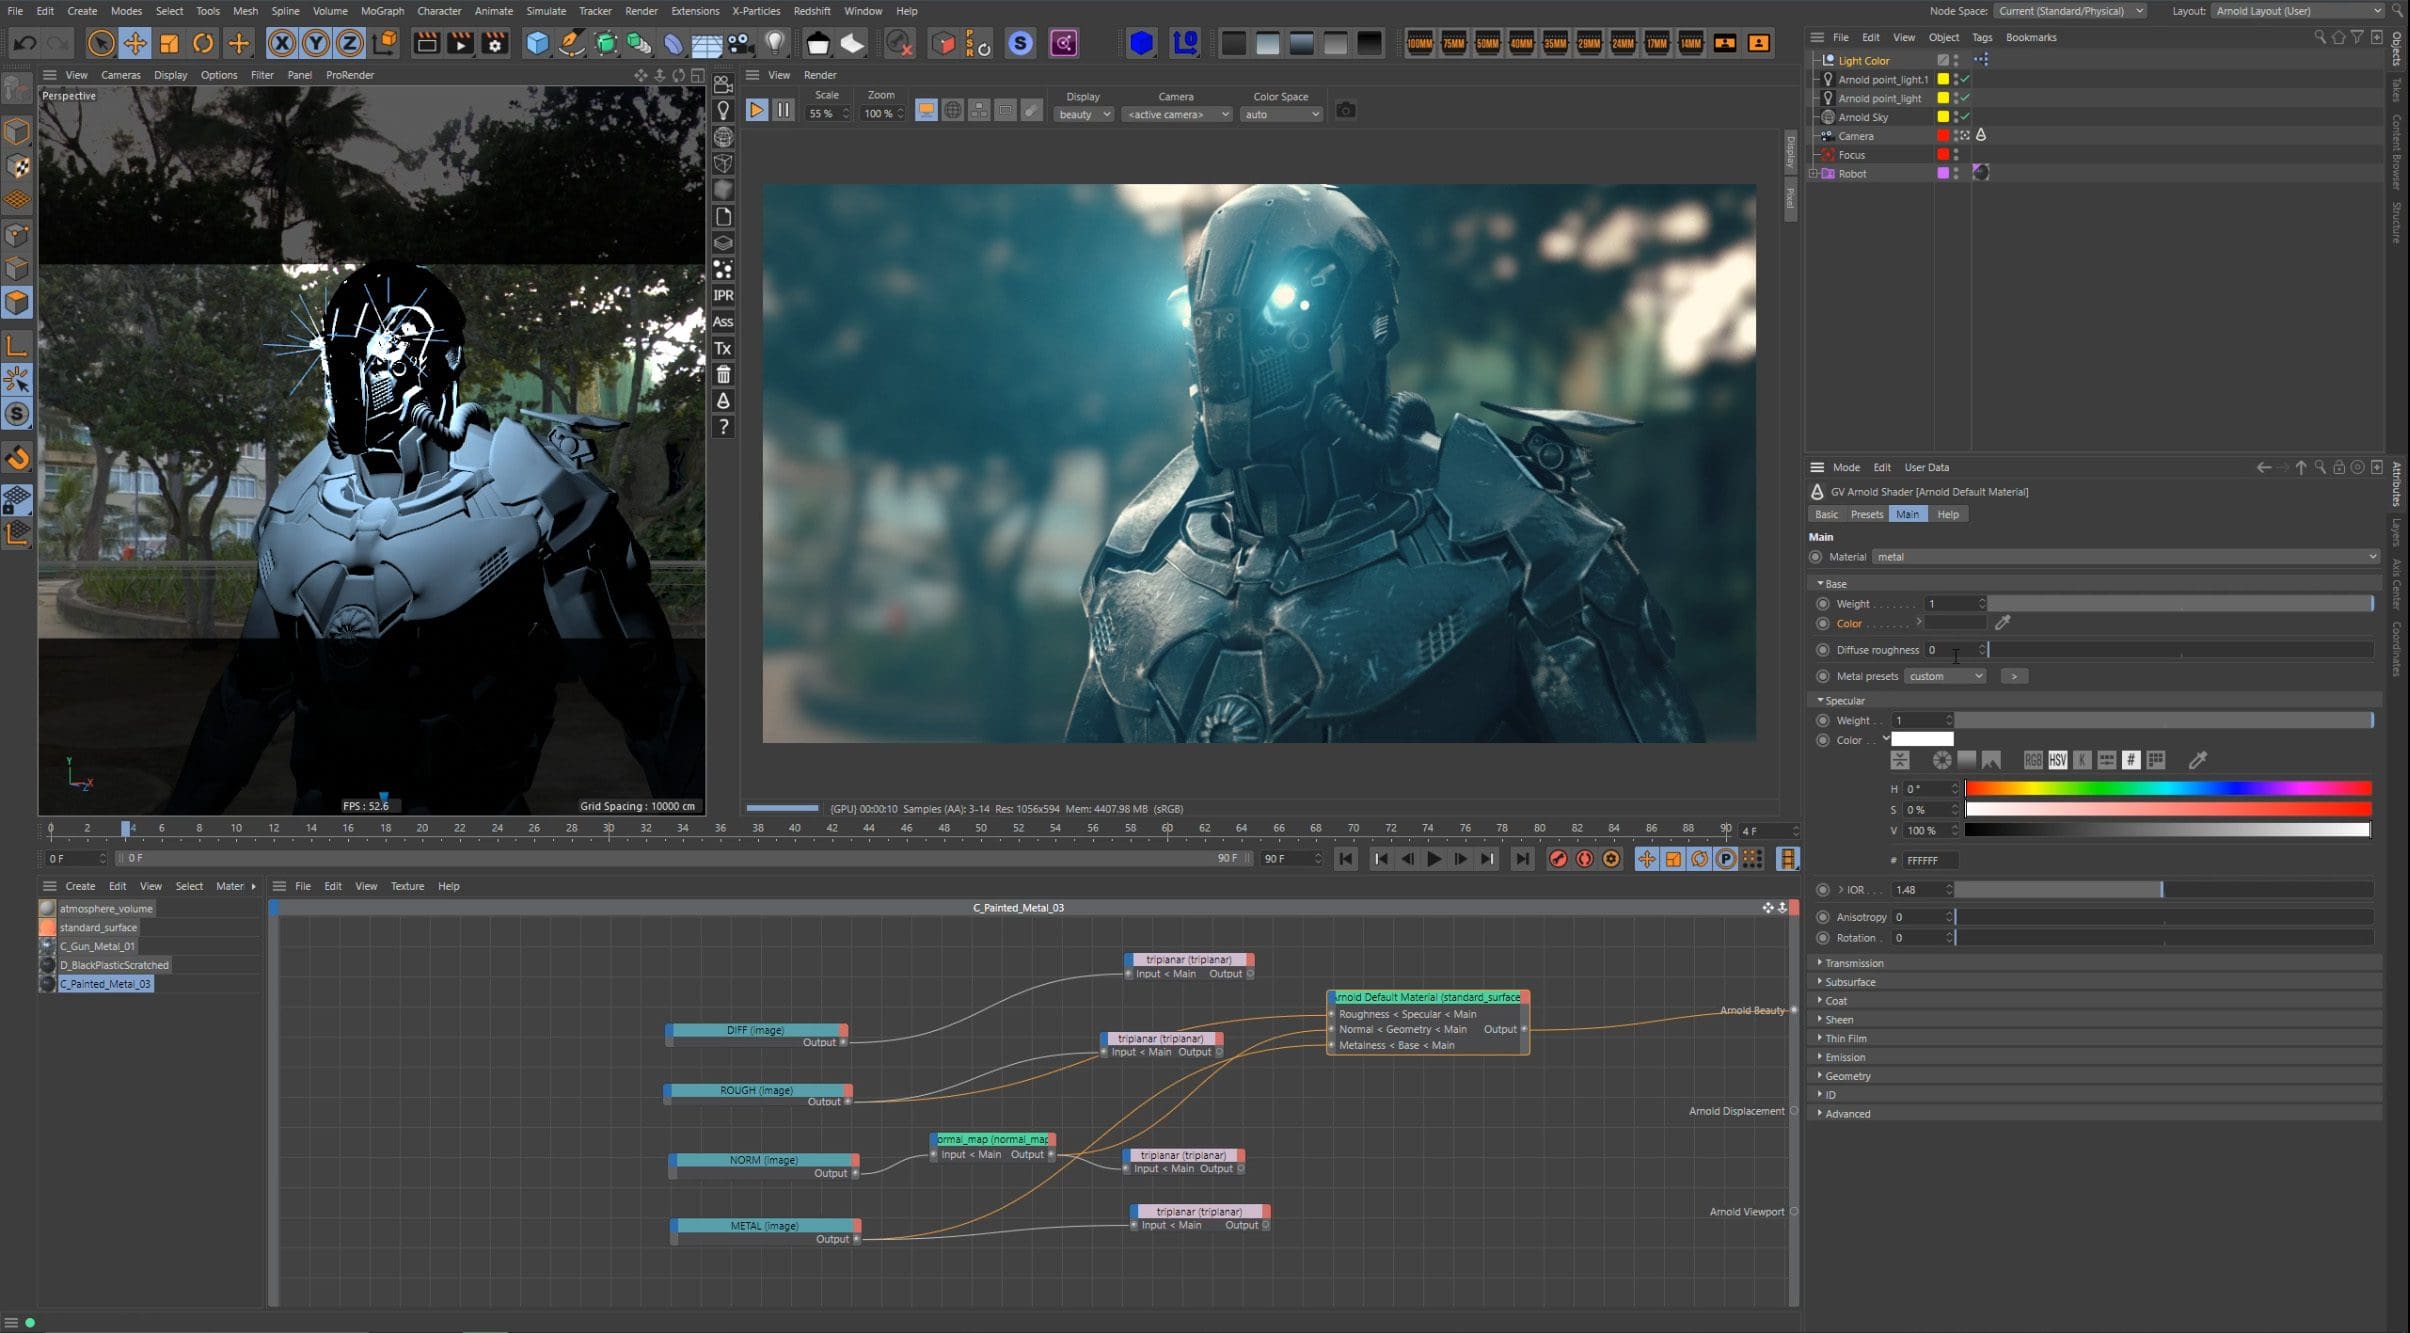Click the Tx manager icon in Arnold sidebar
The width and height of the screenshot is (2410, 1333).
(723, 348)
